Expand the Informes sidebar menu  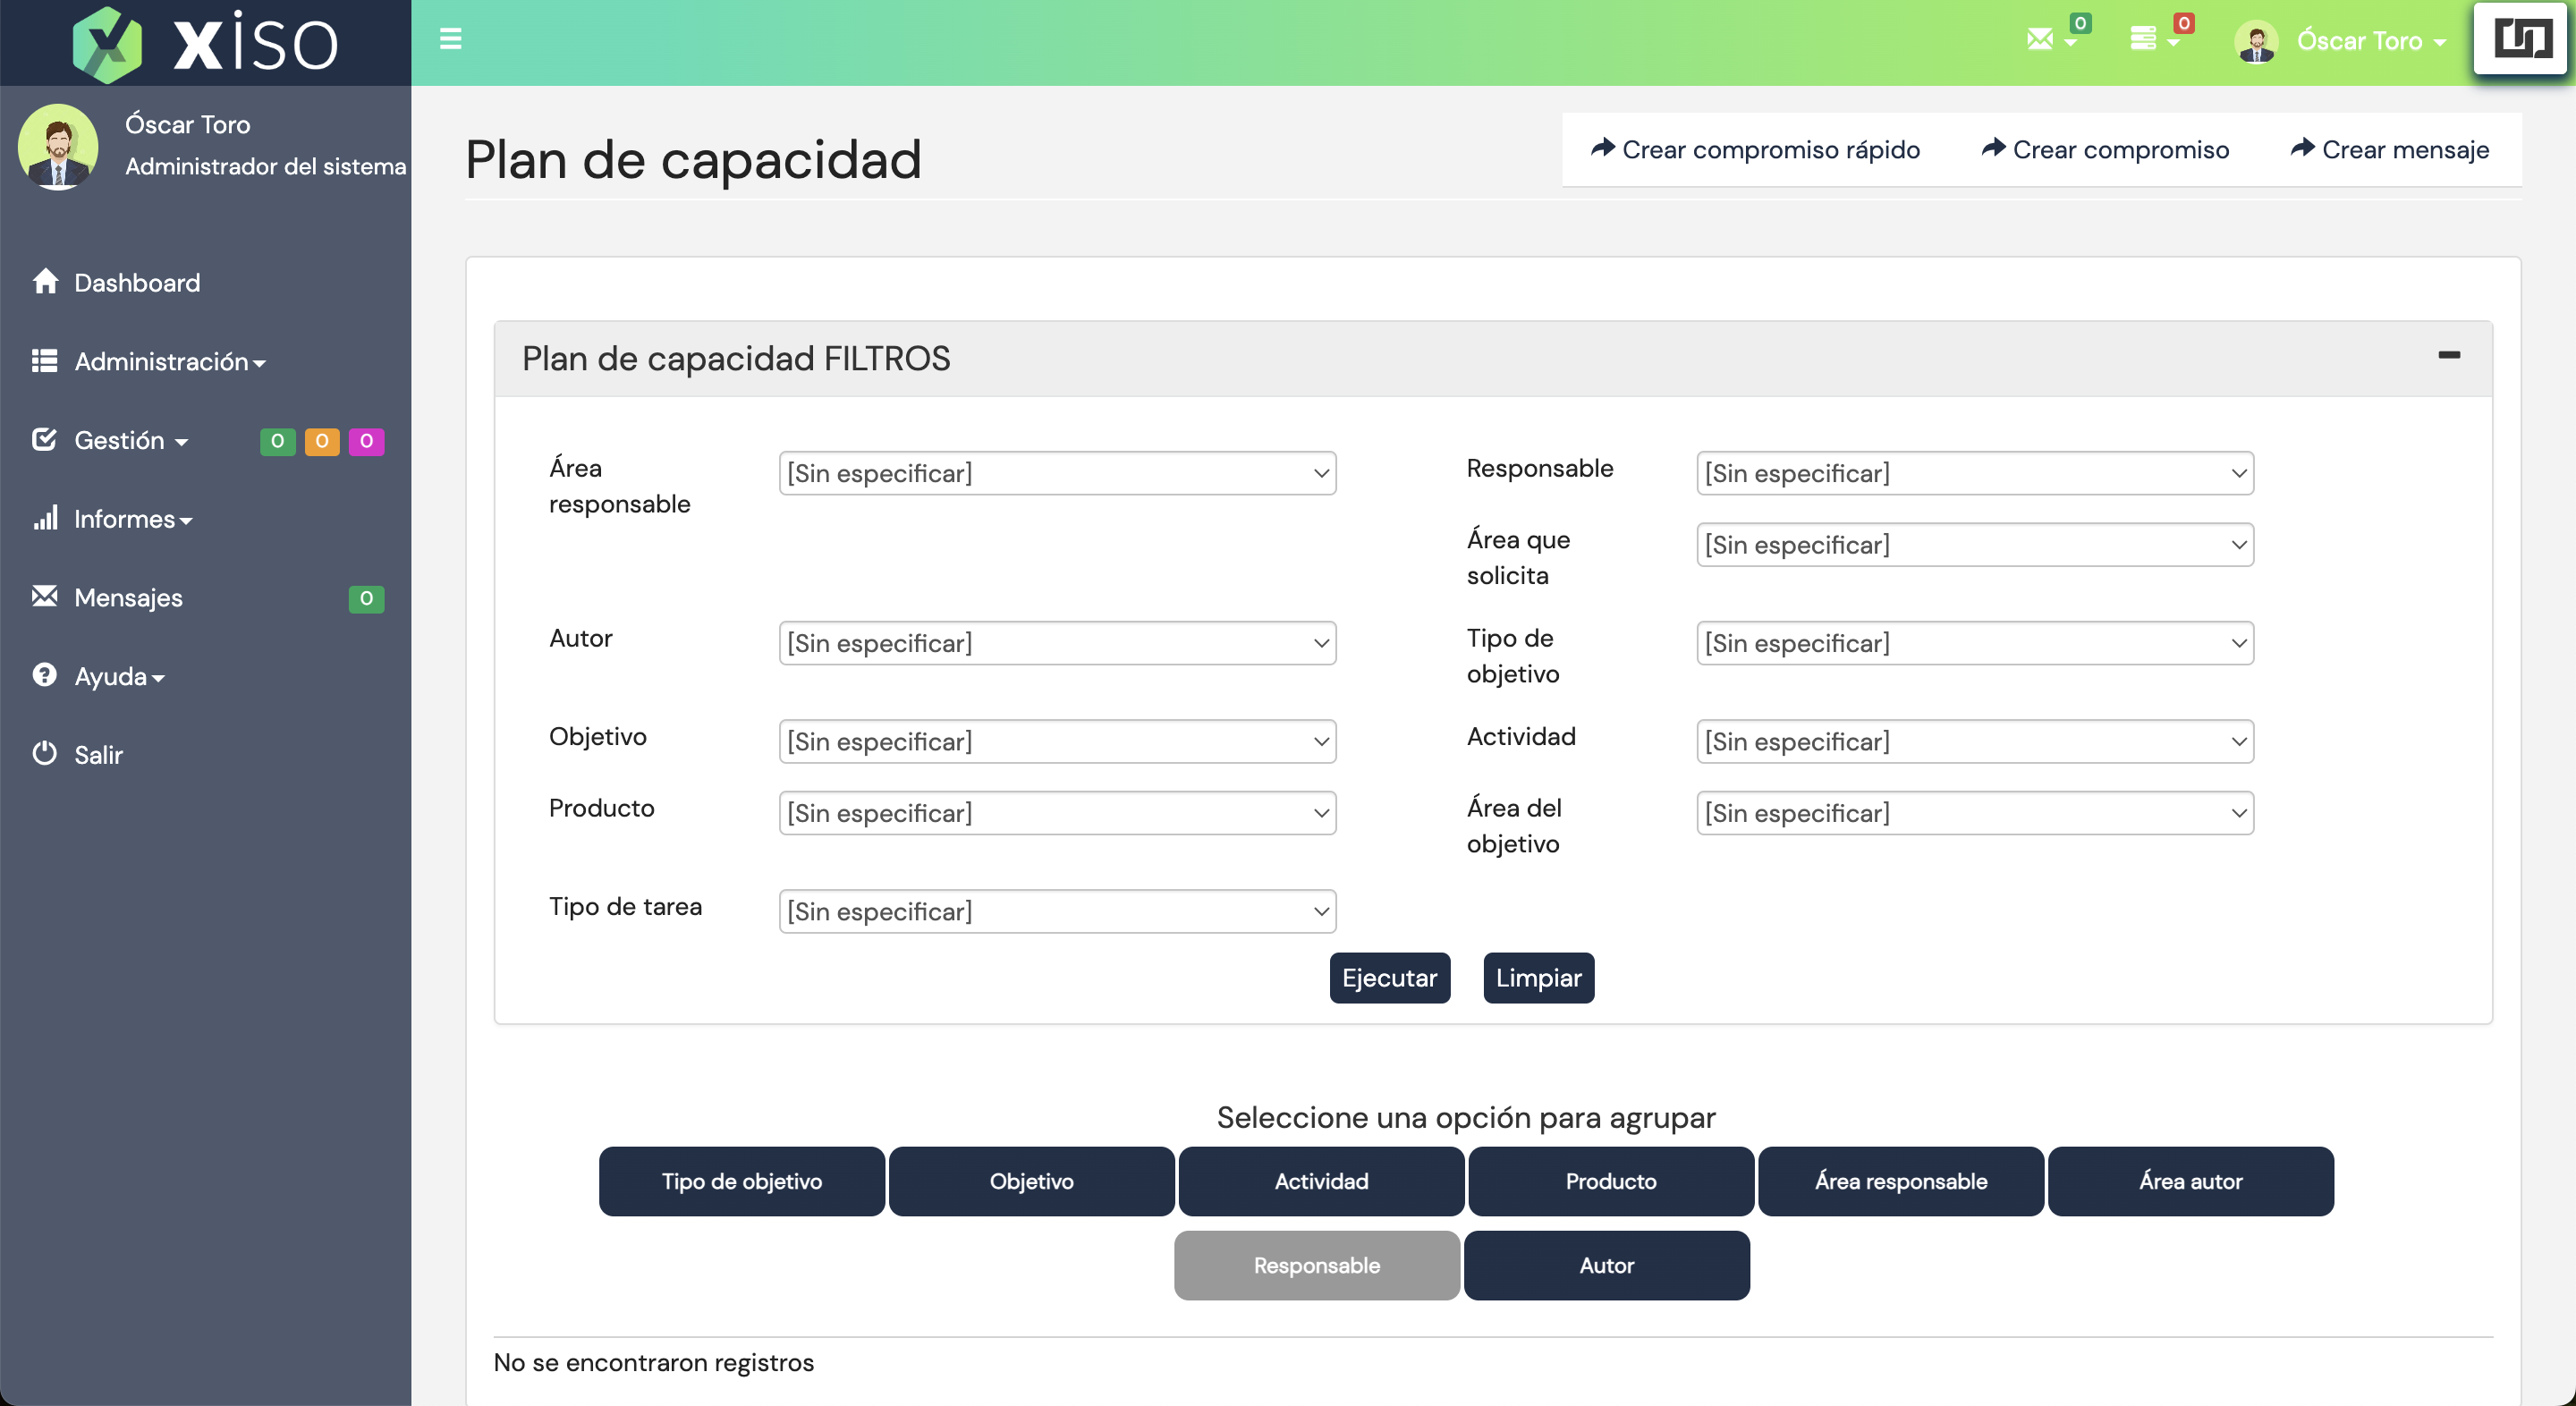[x=132, y=519]
